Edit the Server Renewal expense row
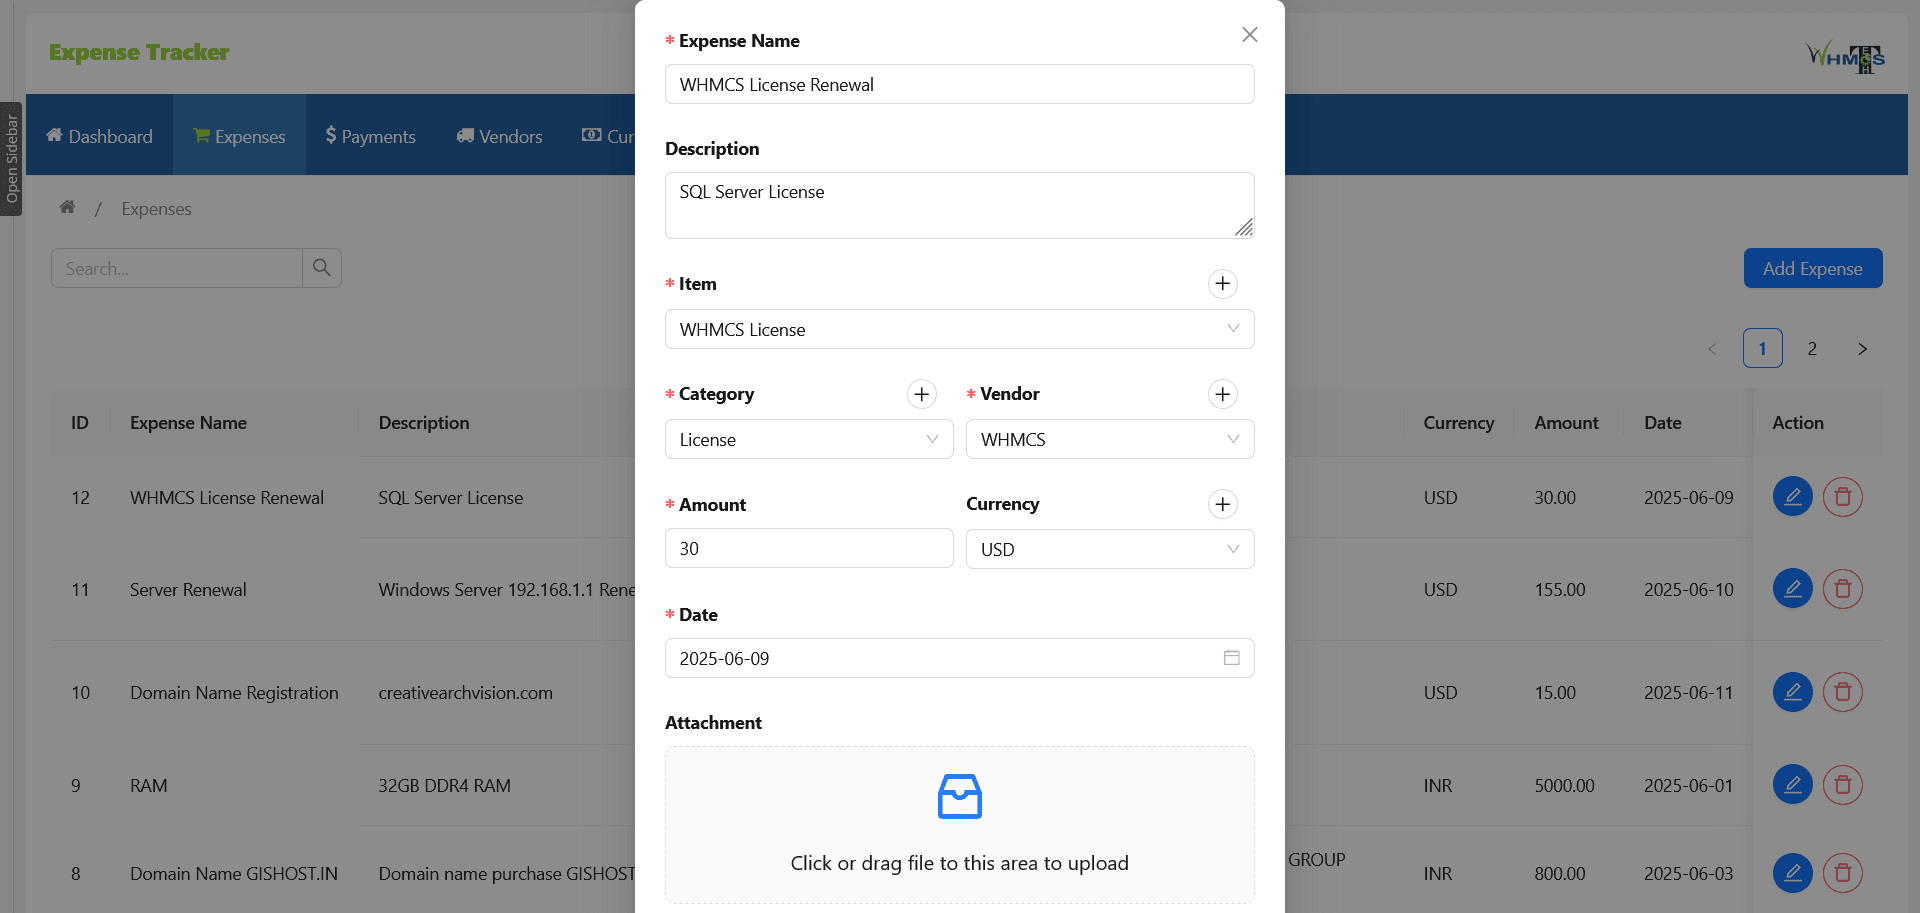The height and width of the screenshot is (913, 1920). point(1792,589)
